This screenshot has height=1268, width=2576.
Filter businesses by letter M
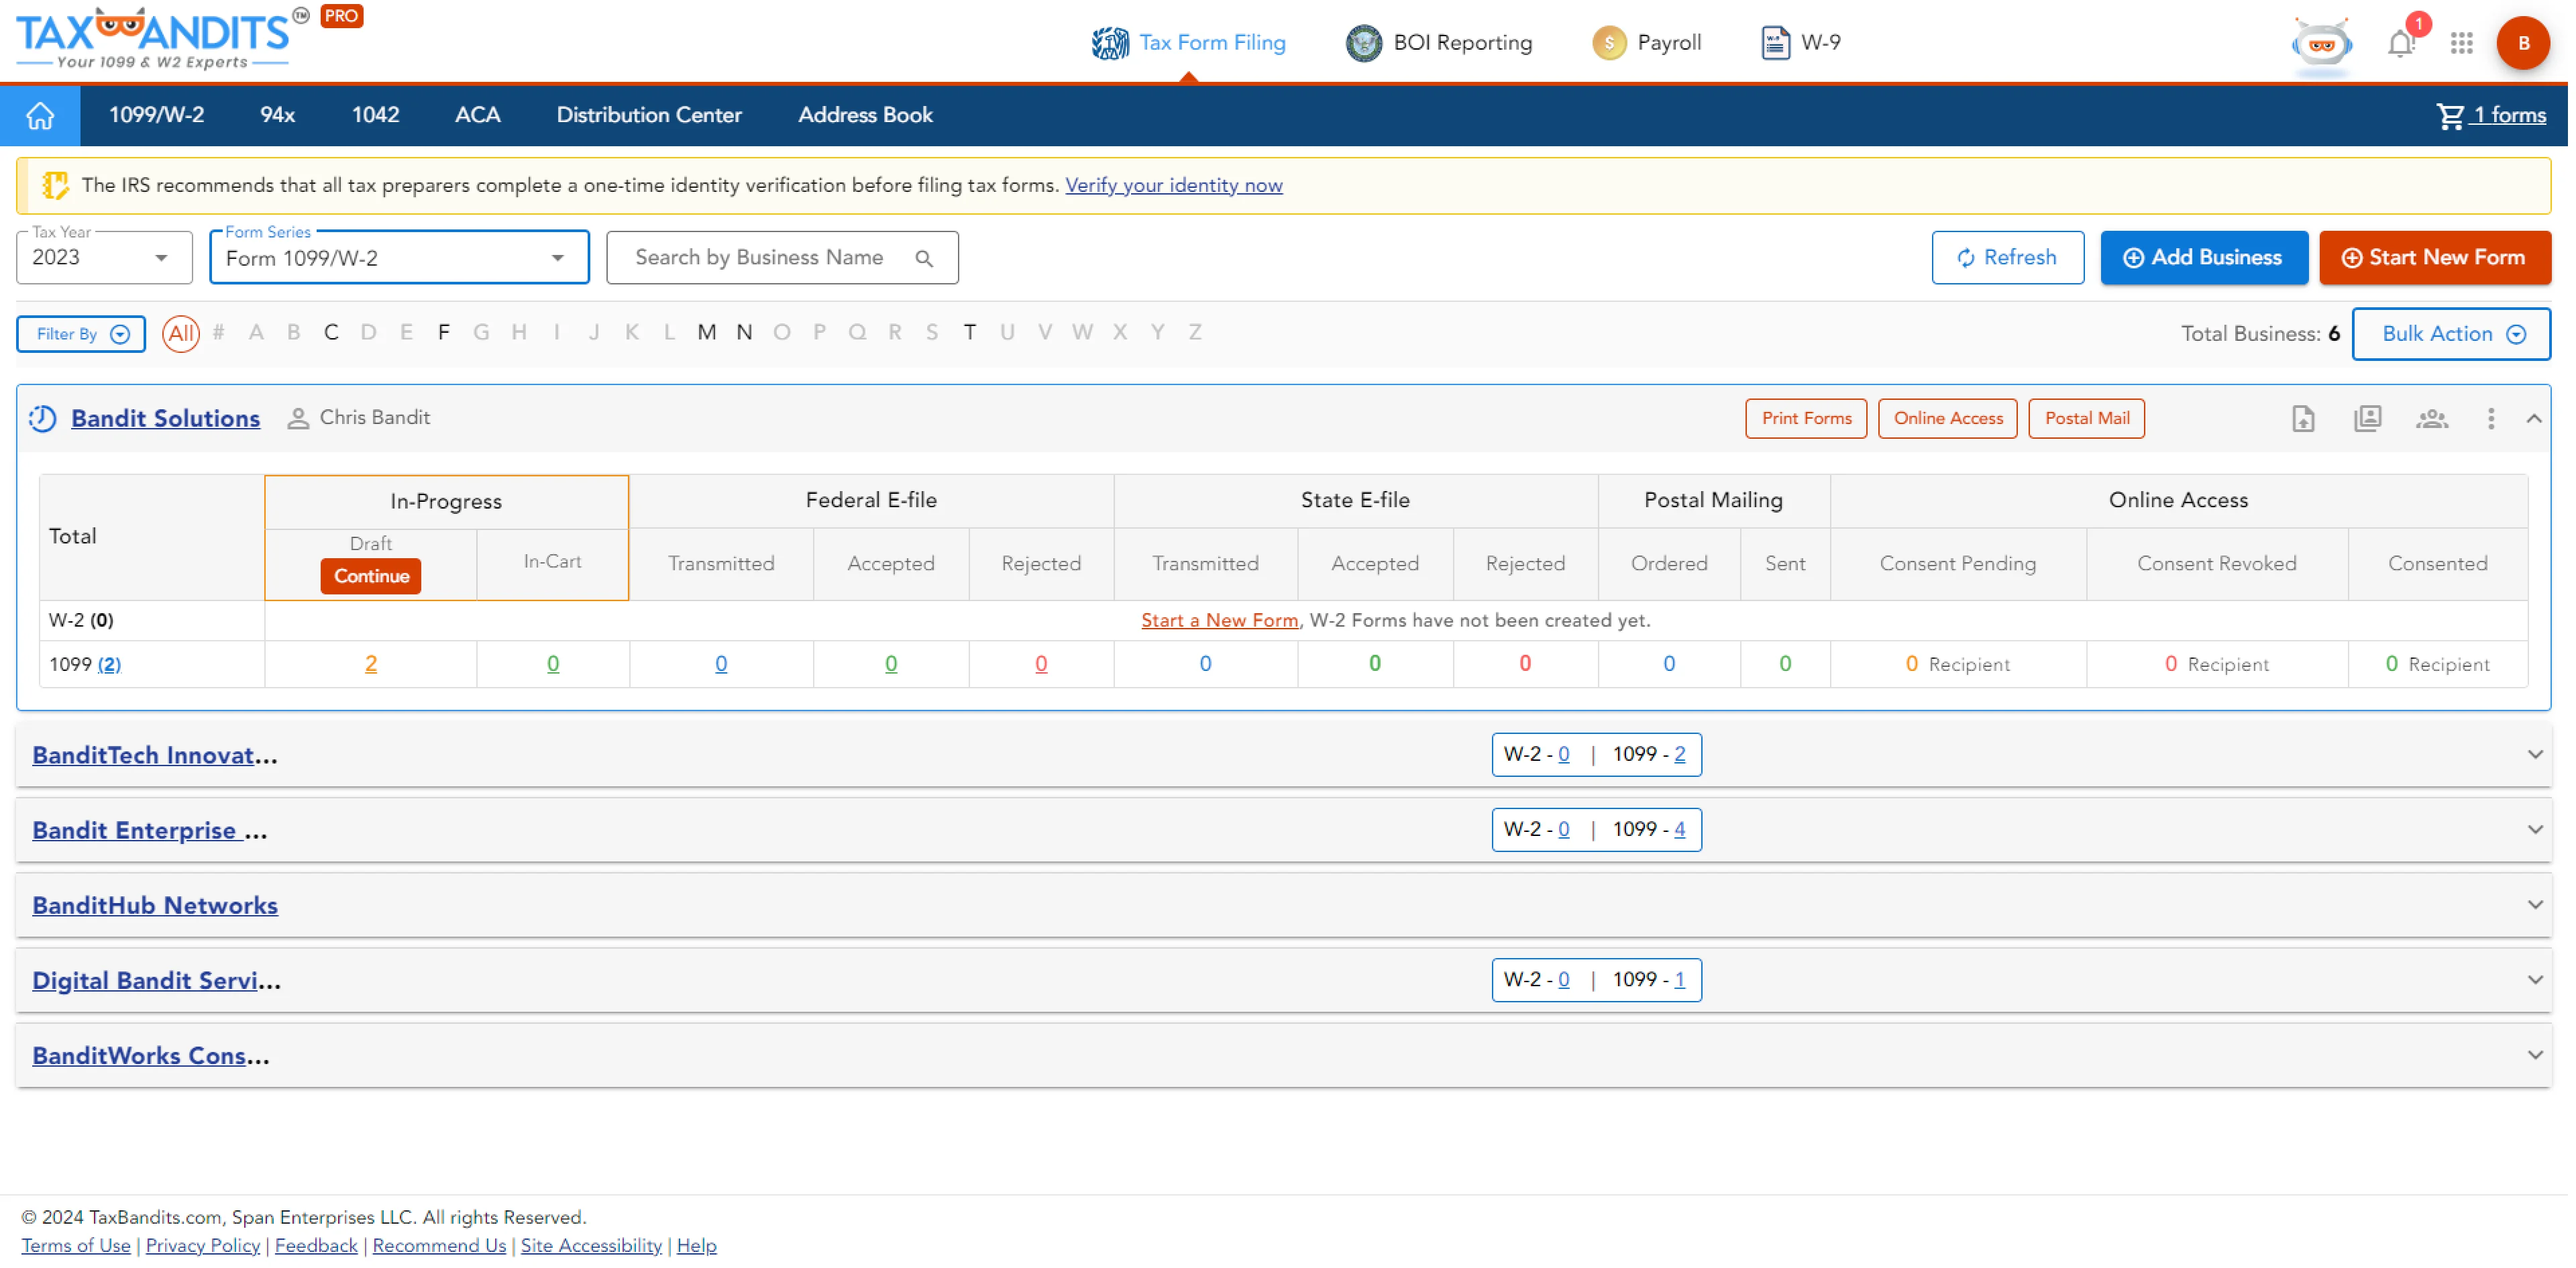pos(706,333)
